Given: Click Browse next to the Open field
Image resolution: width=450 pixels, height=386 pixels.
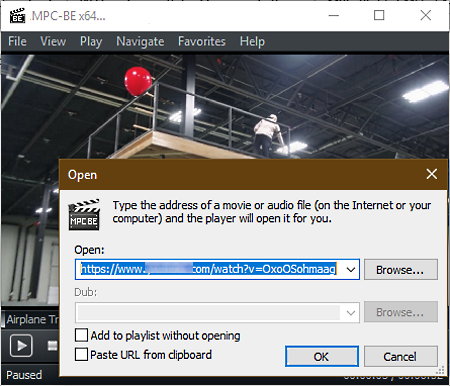Looking at the screenshot, I should [401, 269].
